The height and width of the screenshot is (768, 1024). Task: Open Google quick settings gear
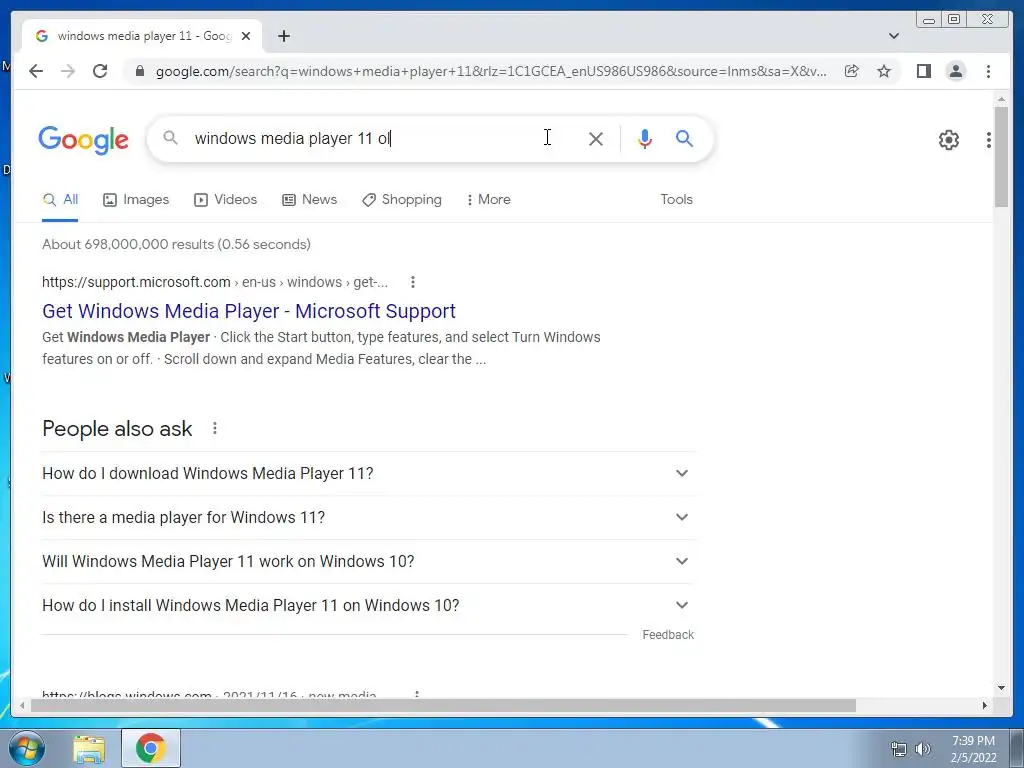pos(949,140)
